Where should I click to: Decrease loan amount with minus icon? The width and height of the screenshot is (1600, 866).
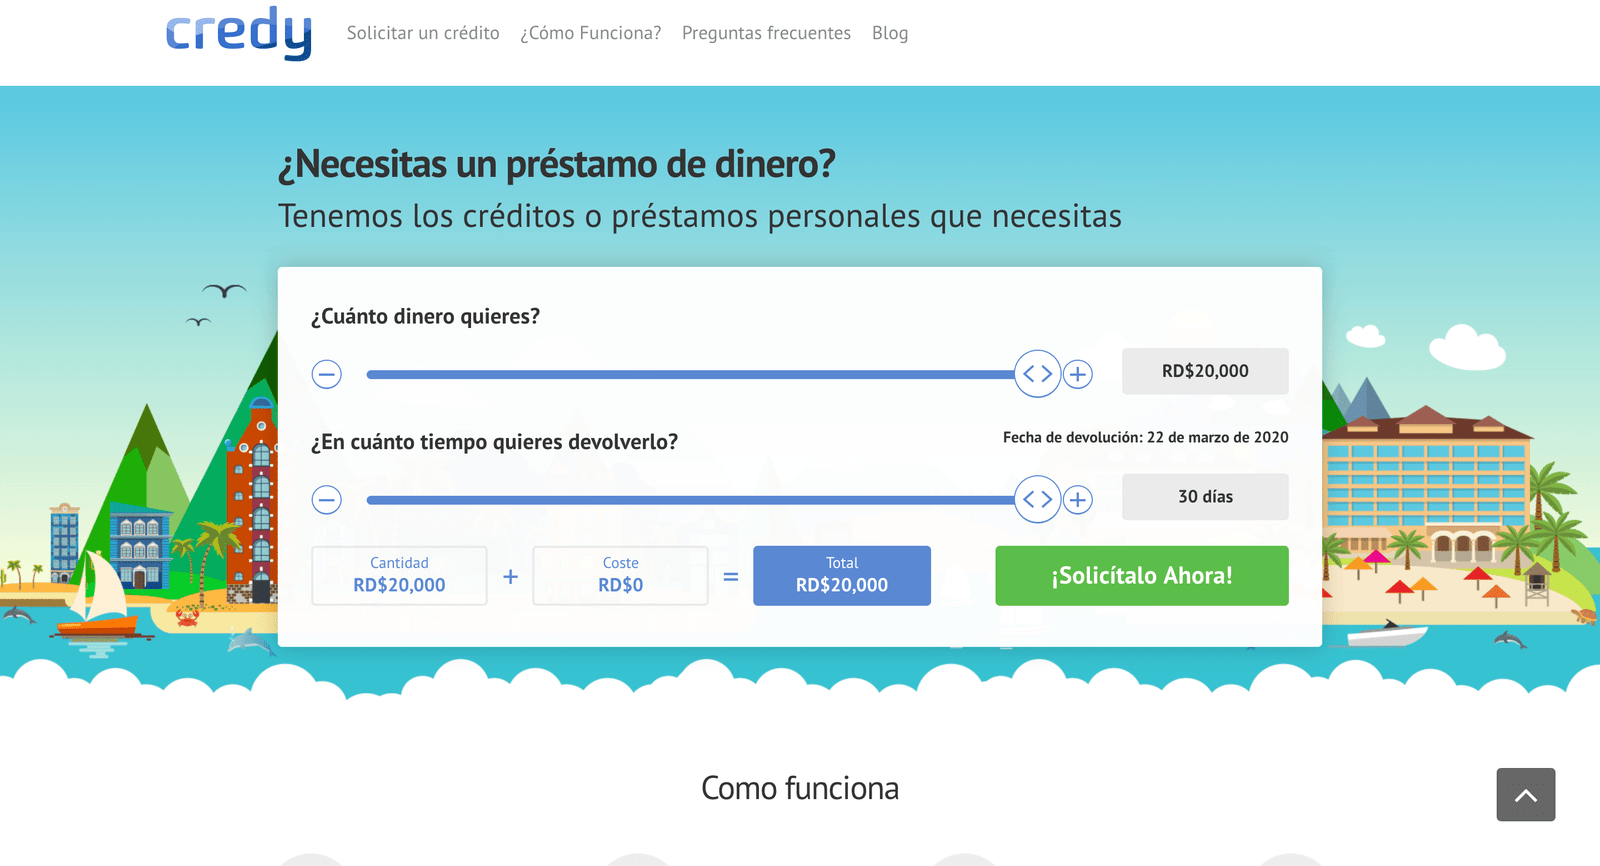pyautogui.click(x=327, y=374)
